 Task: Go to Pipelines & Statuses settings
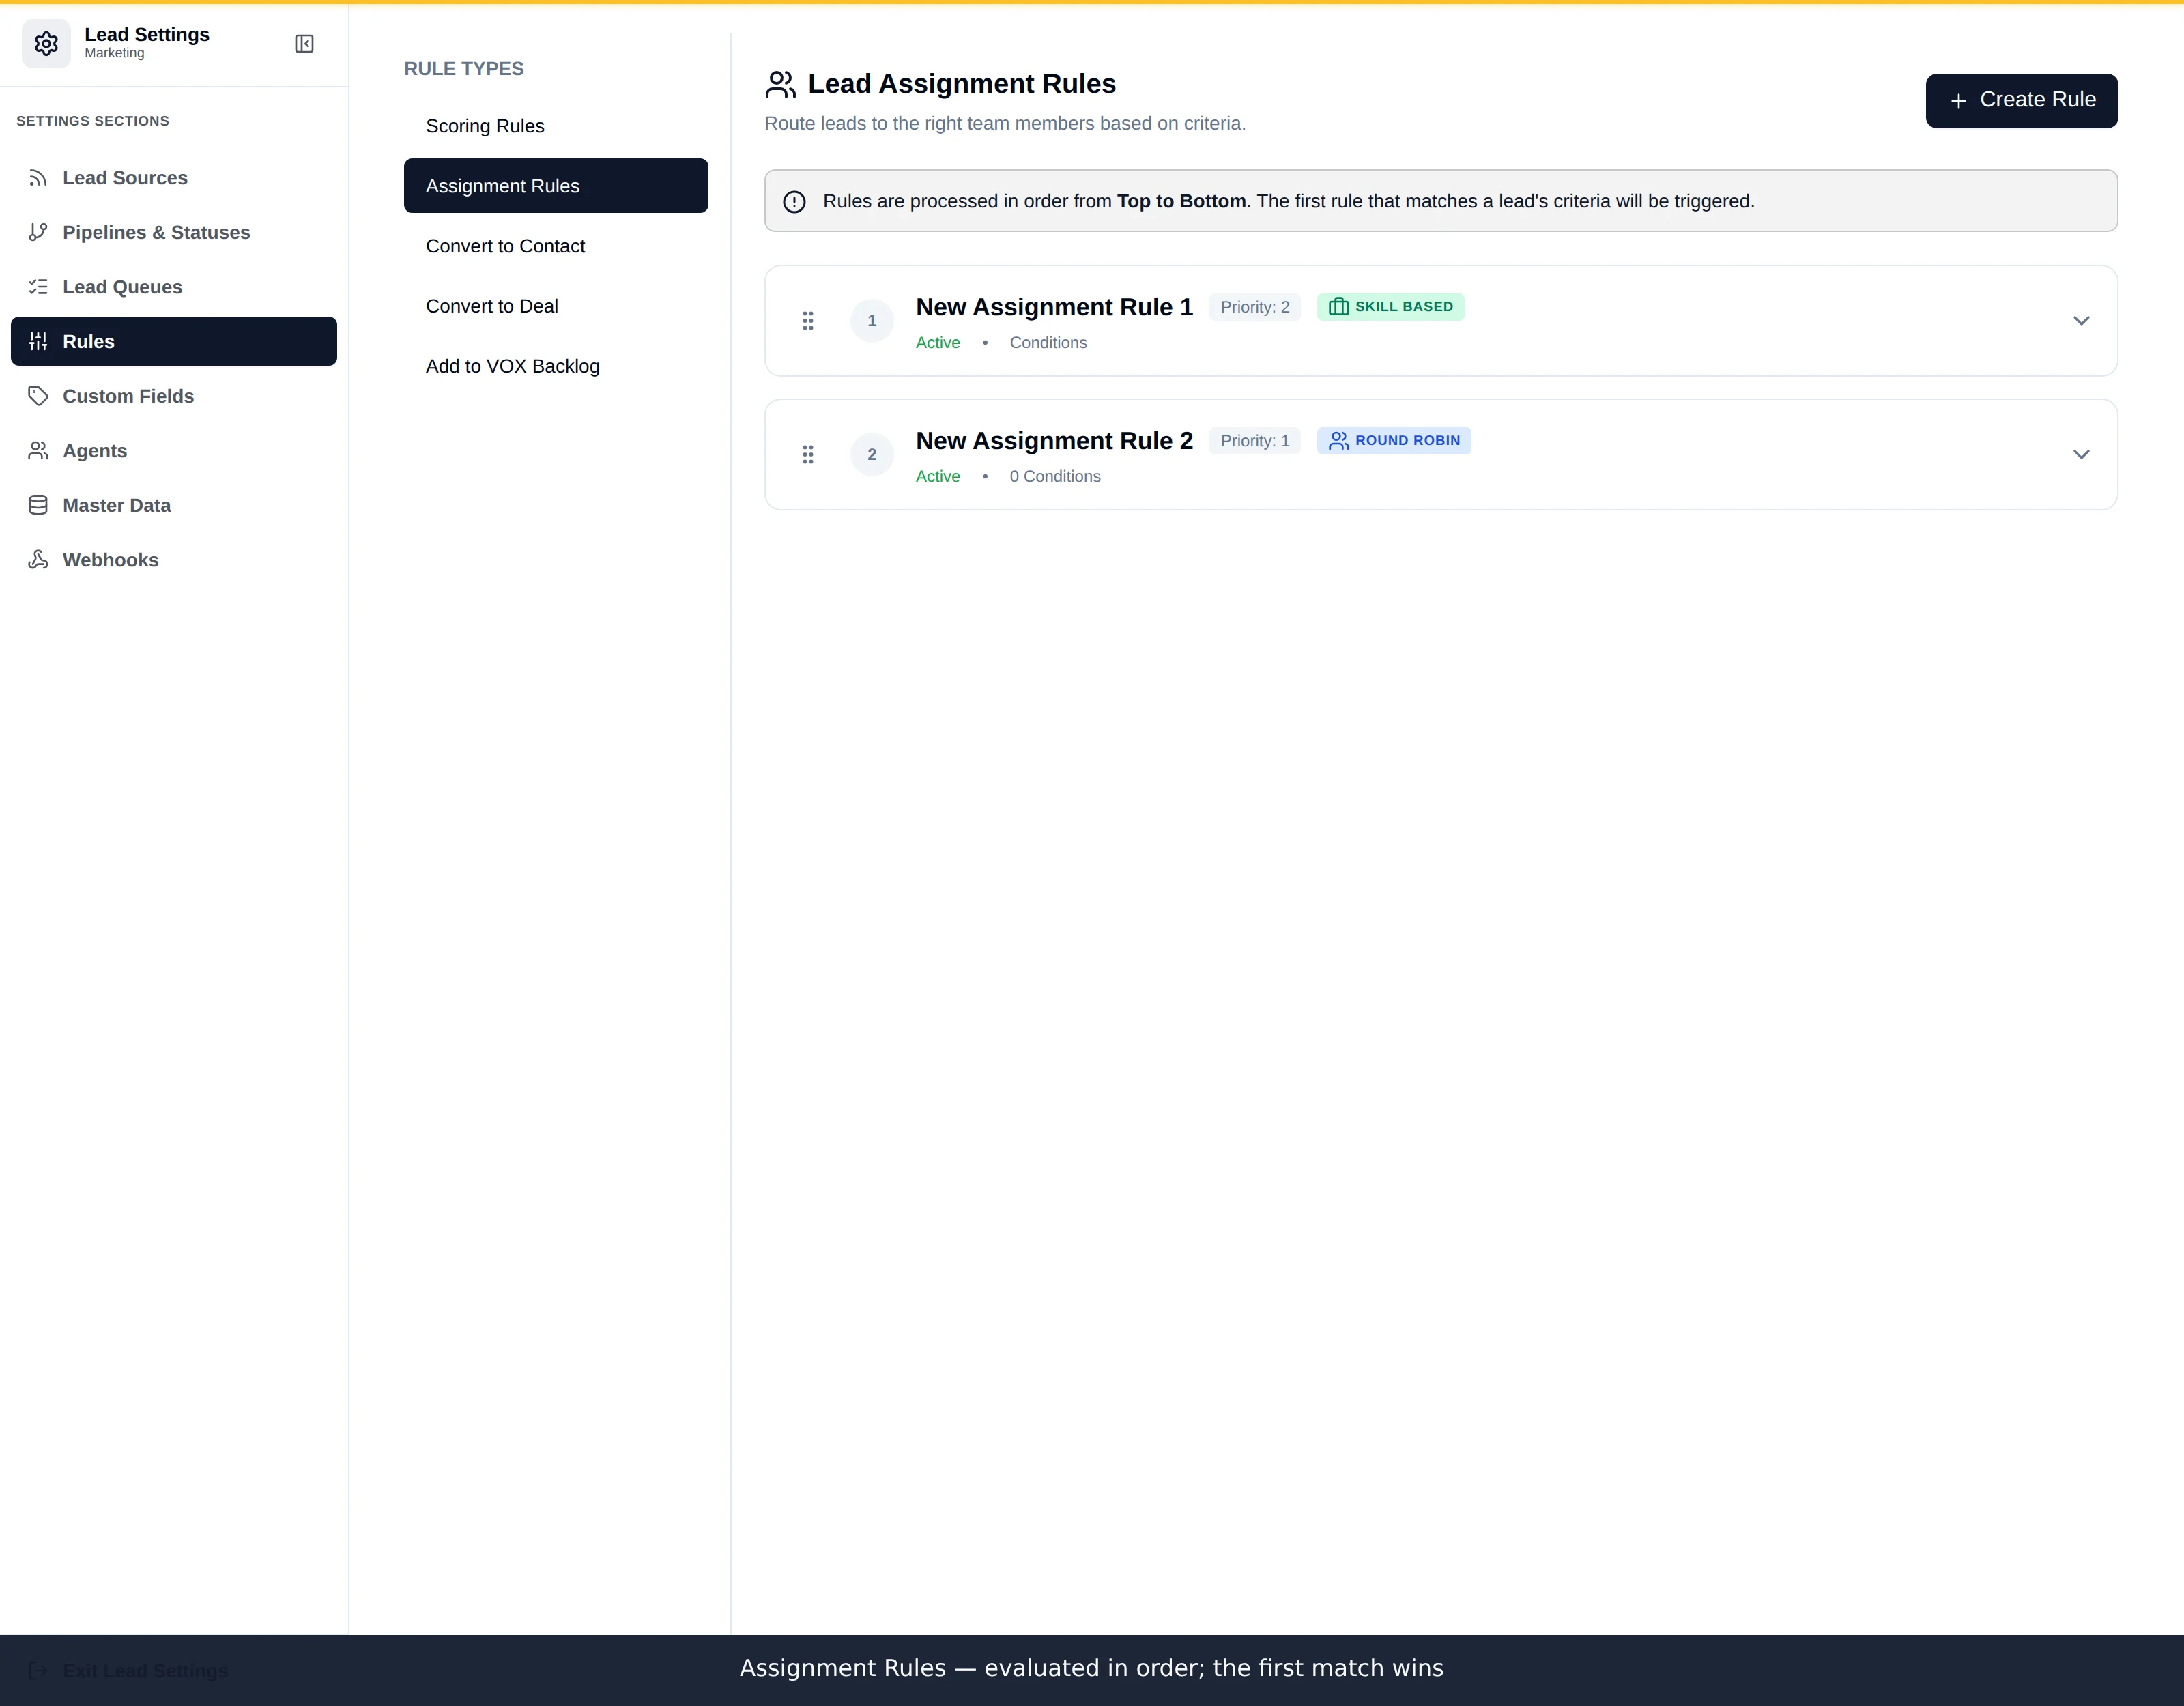pos(174,232)
